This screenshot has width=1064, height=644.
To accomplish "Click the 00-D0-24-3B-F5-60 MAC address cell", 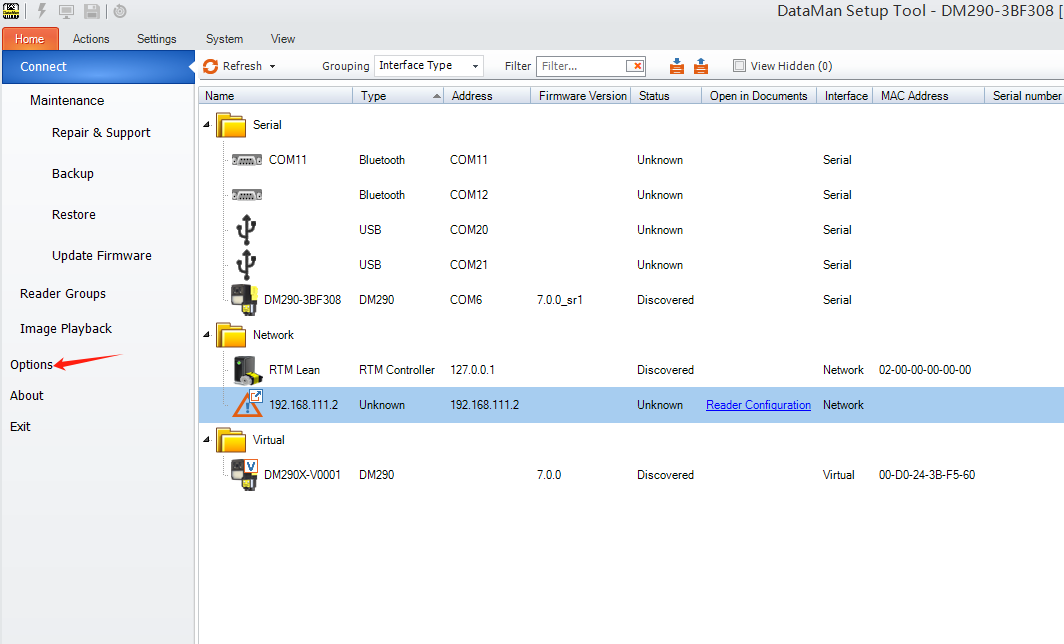I will coord(927,475).
